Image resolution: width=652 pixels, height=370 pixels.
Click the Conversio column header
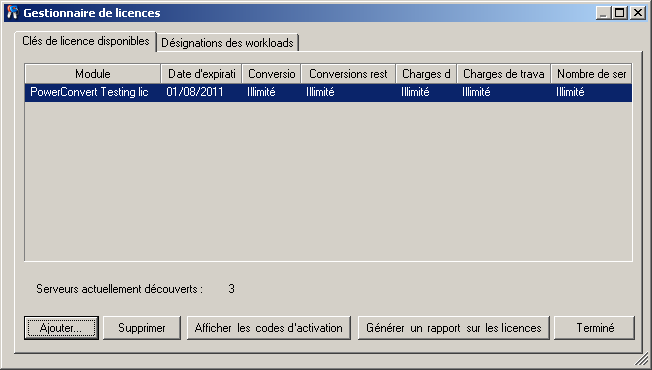272,74
